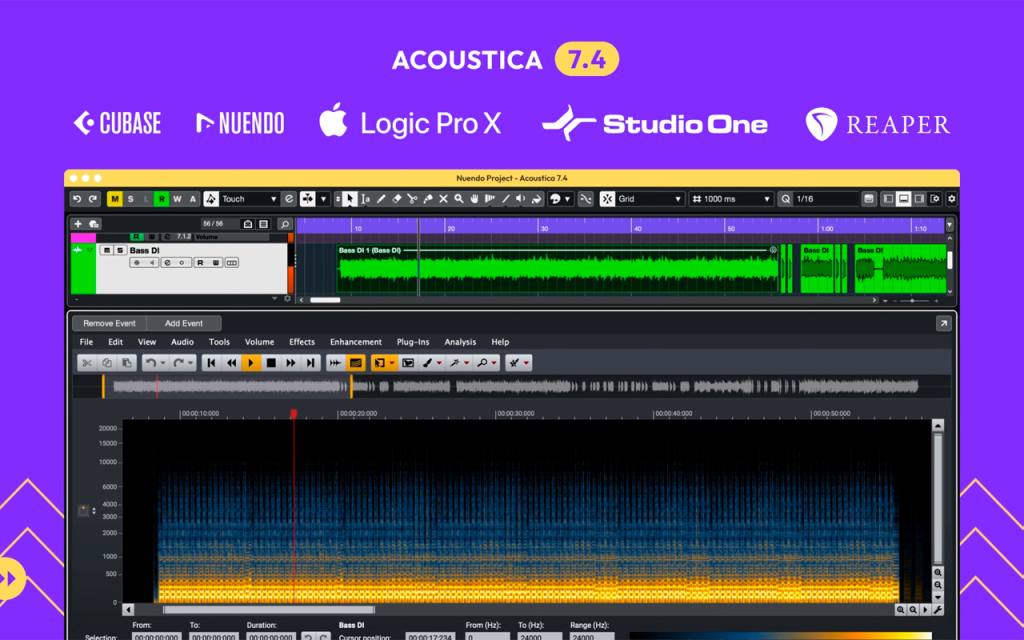
Task: Click the Remove Event button
Action: point(110,323)
